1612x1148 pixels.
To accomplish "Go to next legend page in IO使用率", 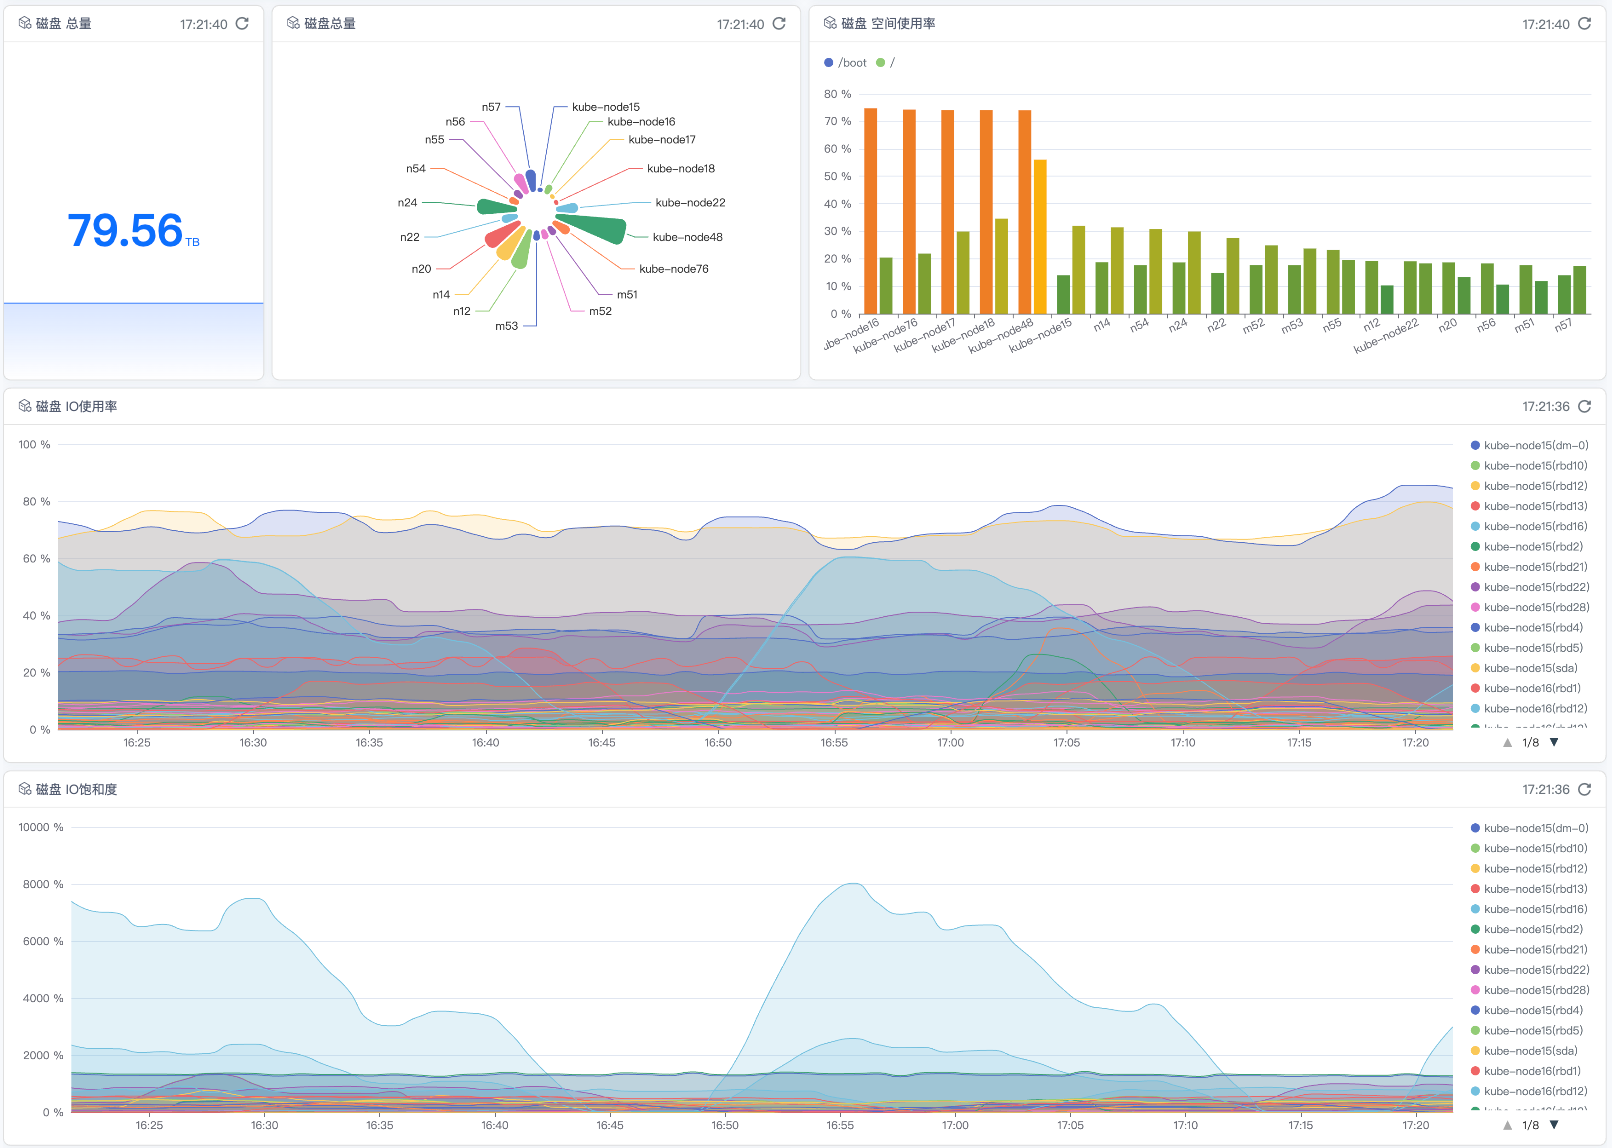I will point(1554,743).
